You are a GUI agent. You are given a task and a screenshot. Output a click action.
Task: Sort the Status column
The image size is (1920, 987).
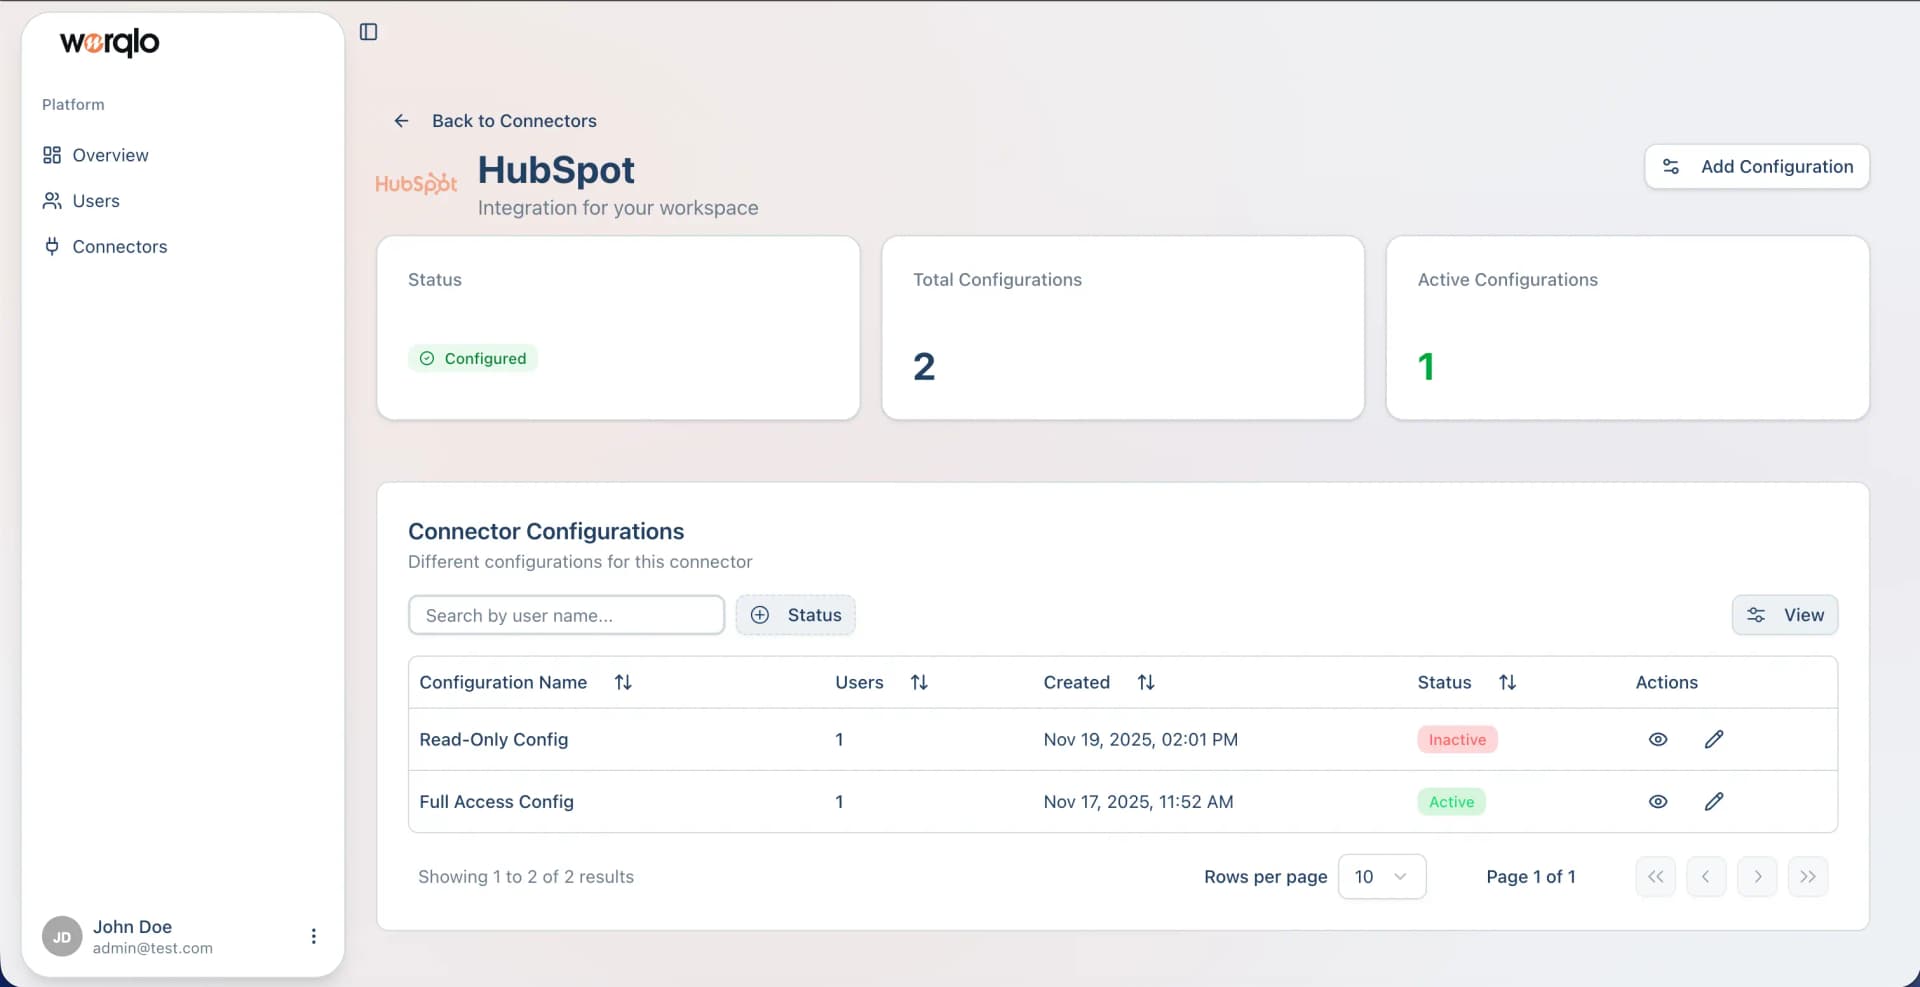pyautogui.click(x=1507, y=682)
